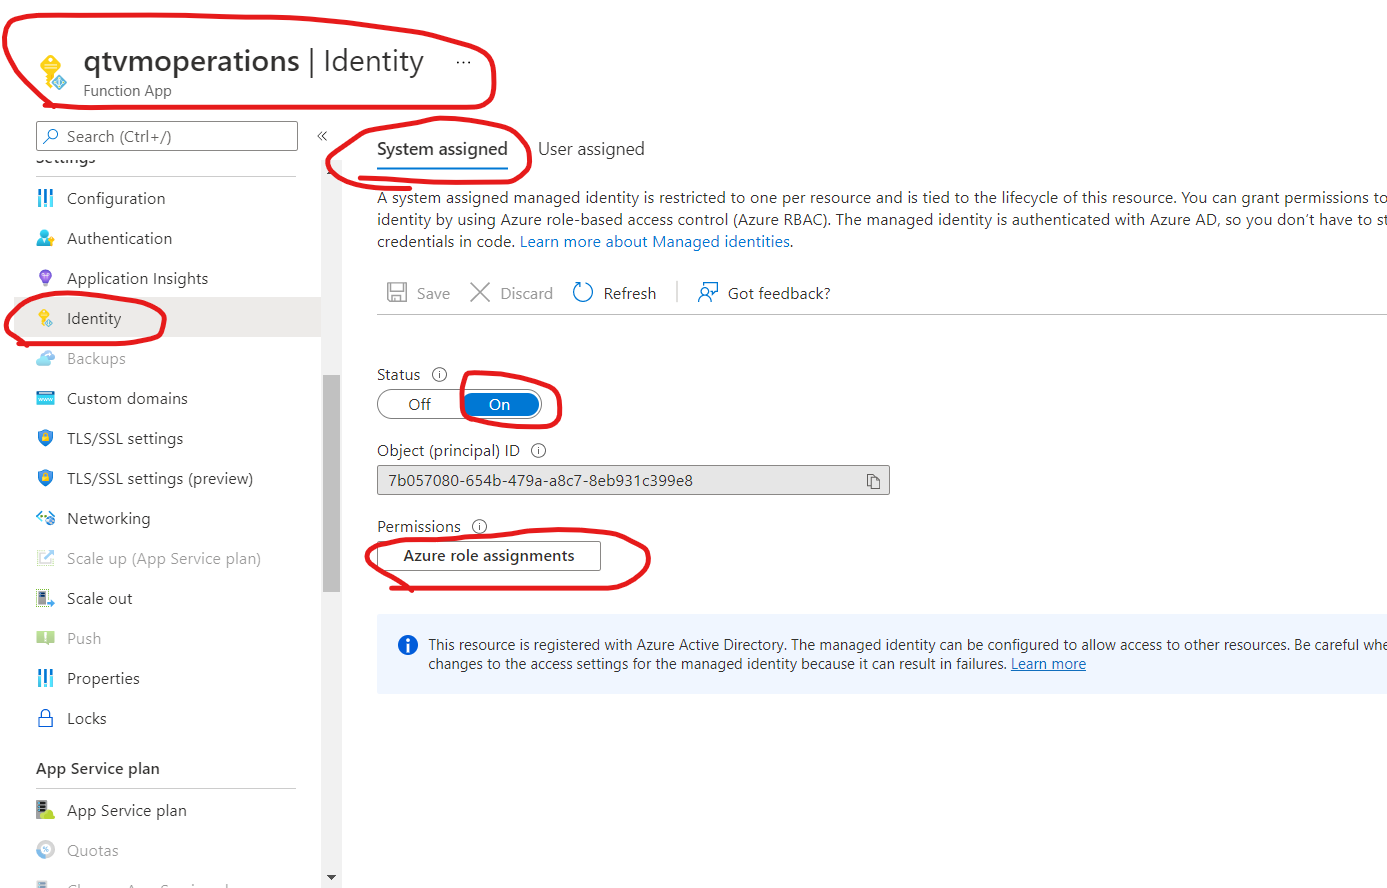The width and height of the screenshot is (1387, 888).
Task: Click the sidebar search input field
Action: point(167,136)
